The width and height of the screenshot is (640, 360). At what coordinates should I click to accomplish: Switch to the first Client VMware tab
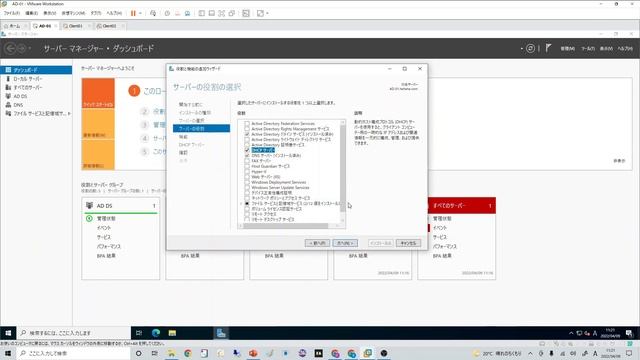[x=76, y=26]
